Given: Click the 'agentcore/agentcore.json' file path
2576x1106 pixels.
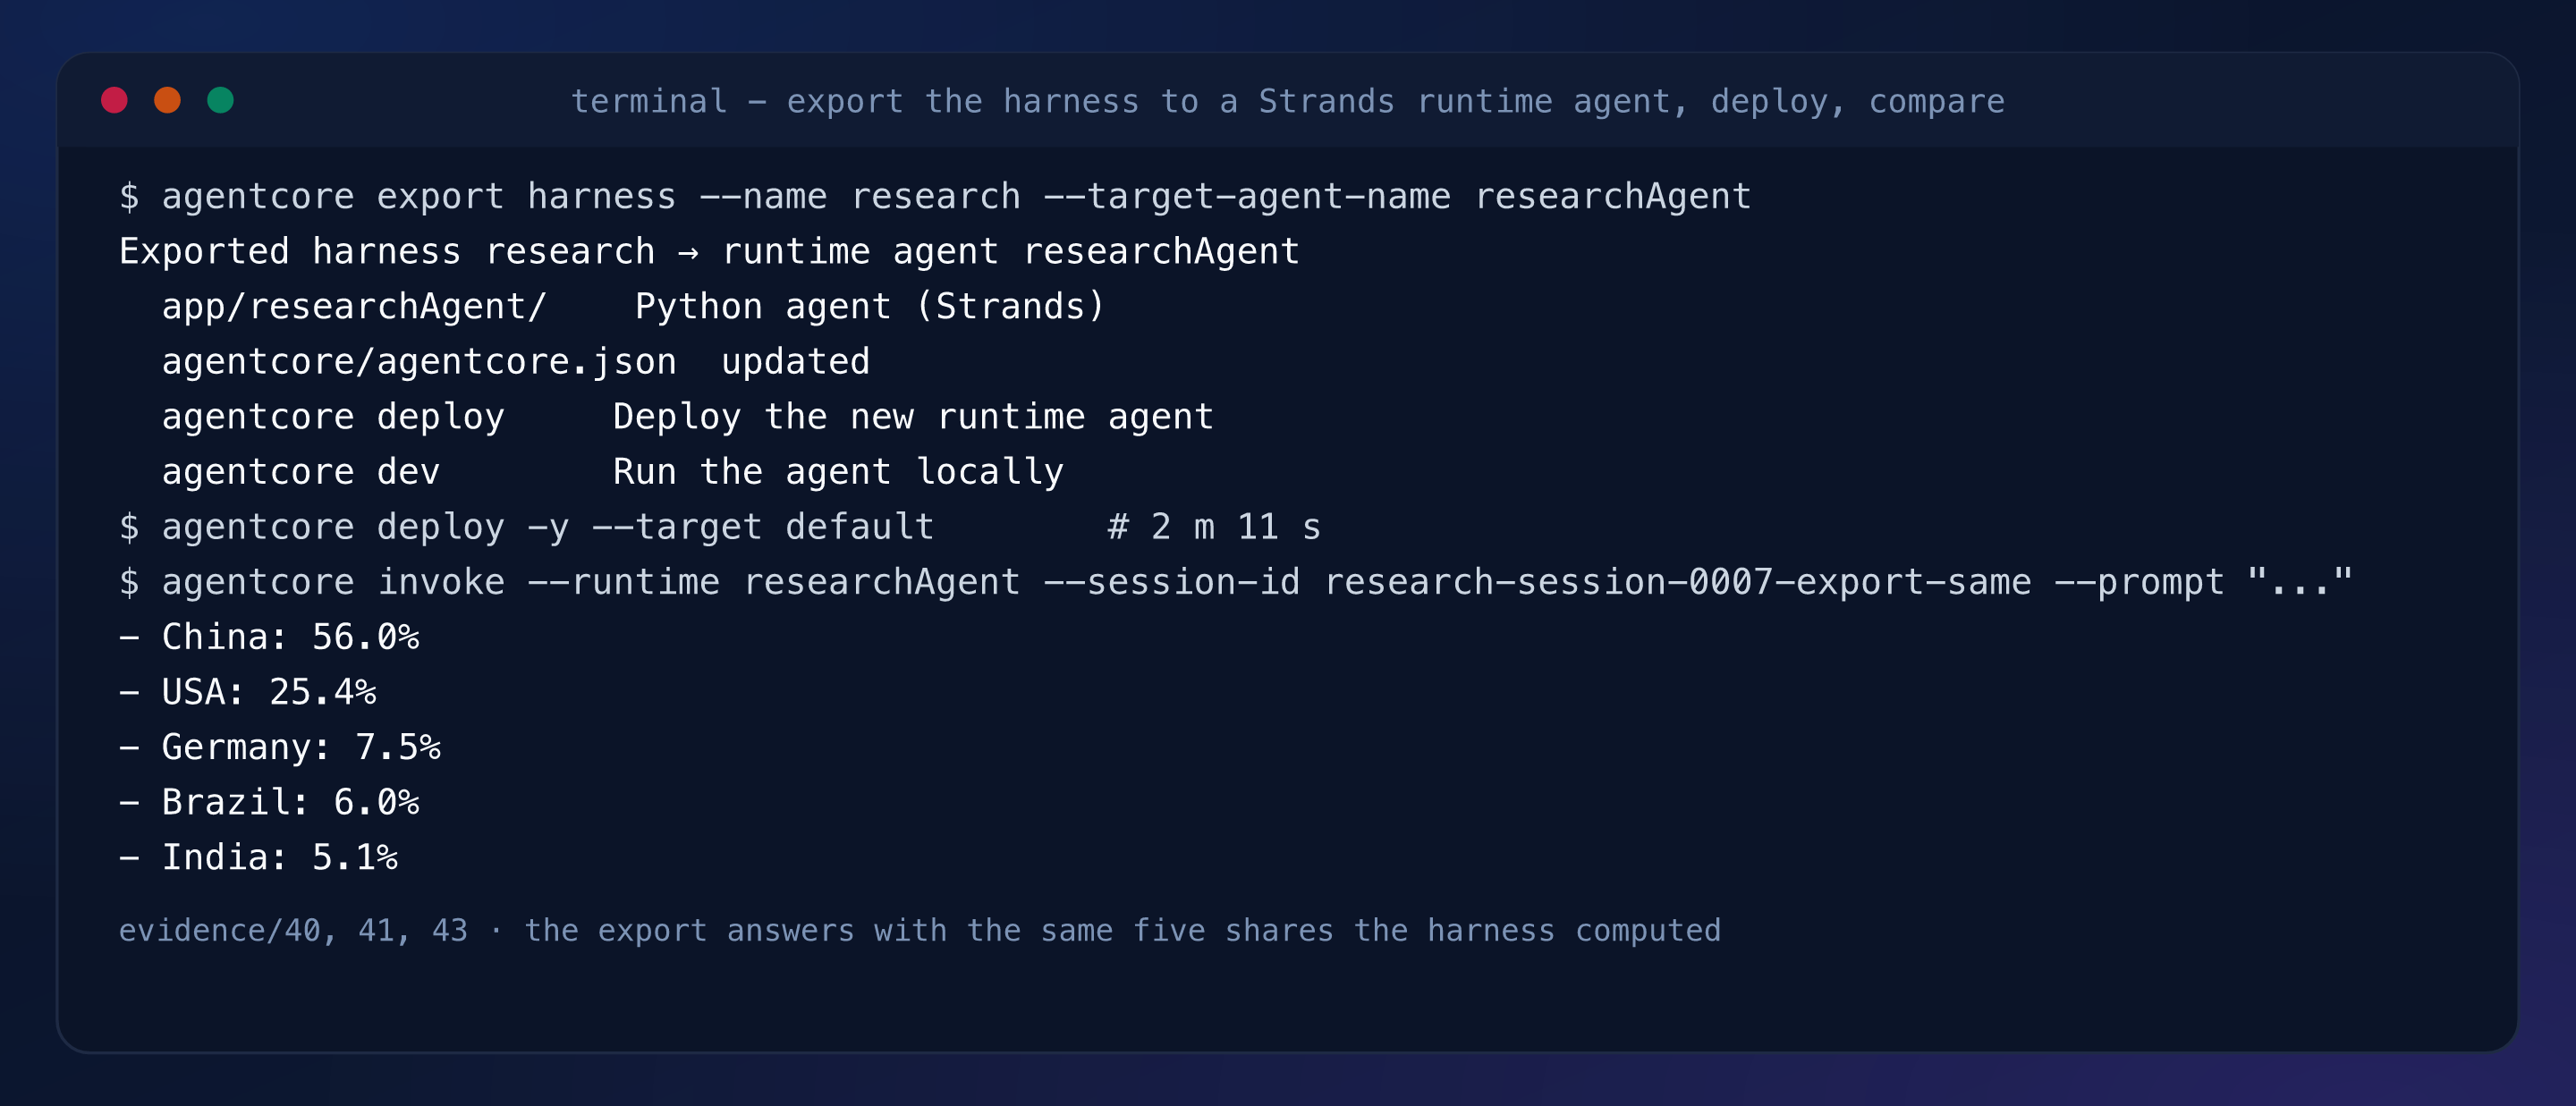Looking at the screenshot, I should (x=419, y=361).
